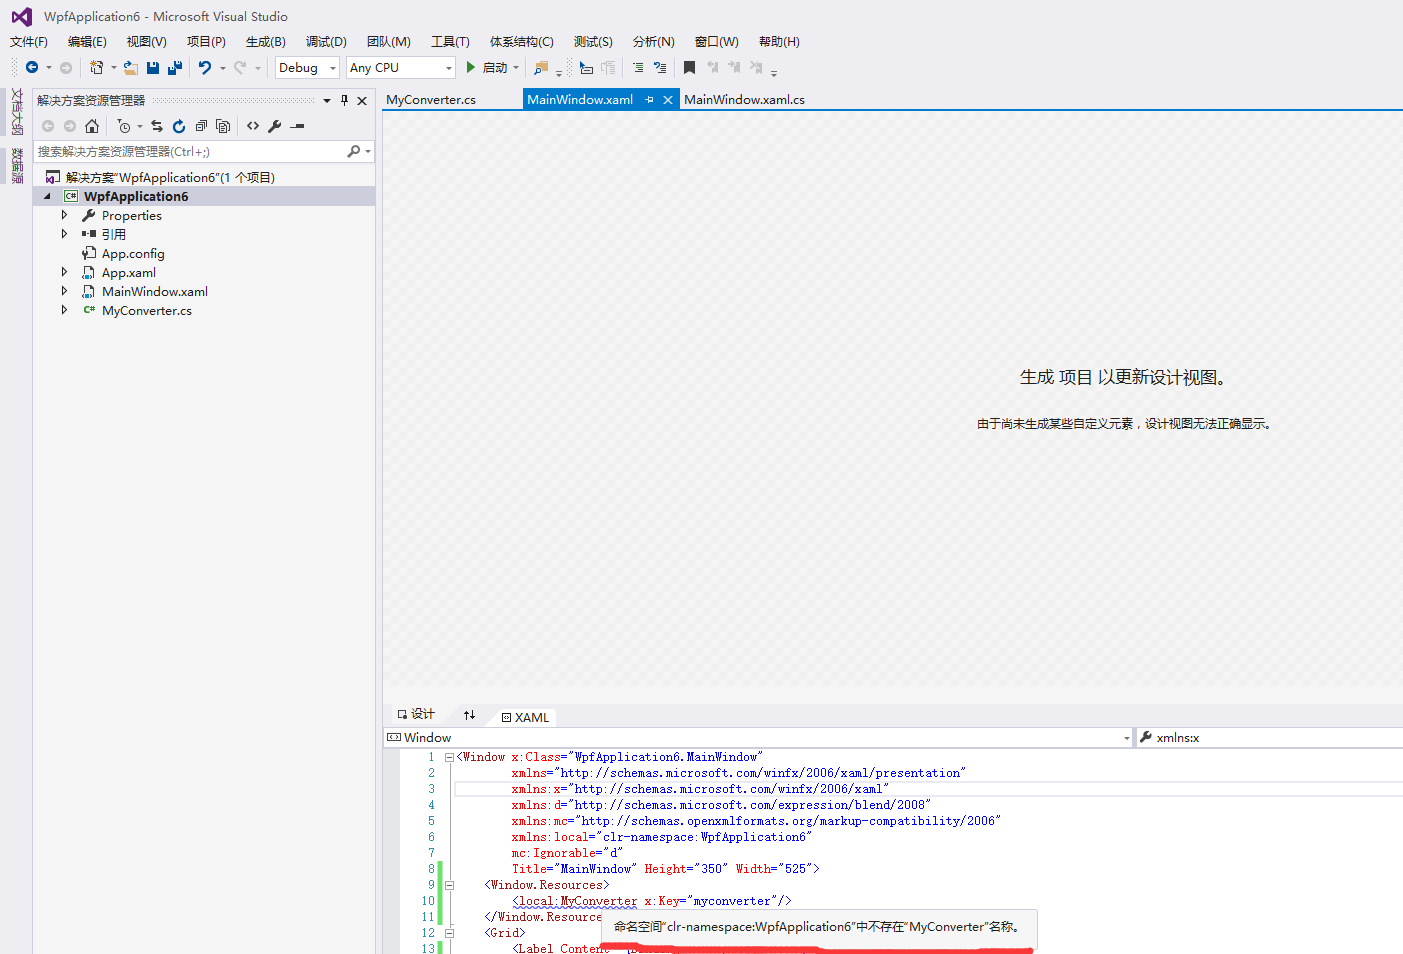This screenshot has height=954, width=1403.
Task: Switch to the 设计 design view tab
Action: [x=416, y=715]
